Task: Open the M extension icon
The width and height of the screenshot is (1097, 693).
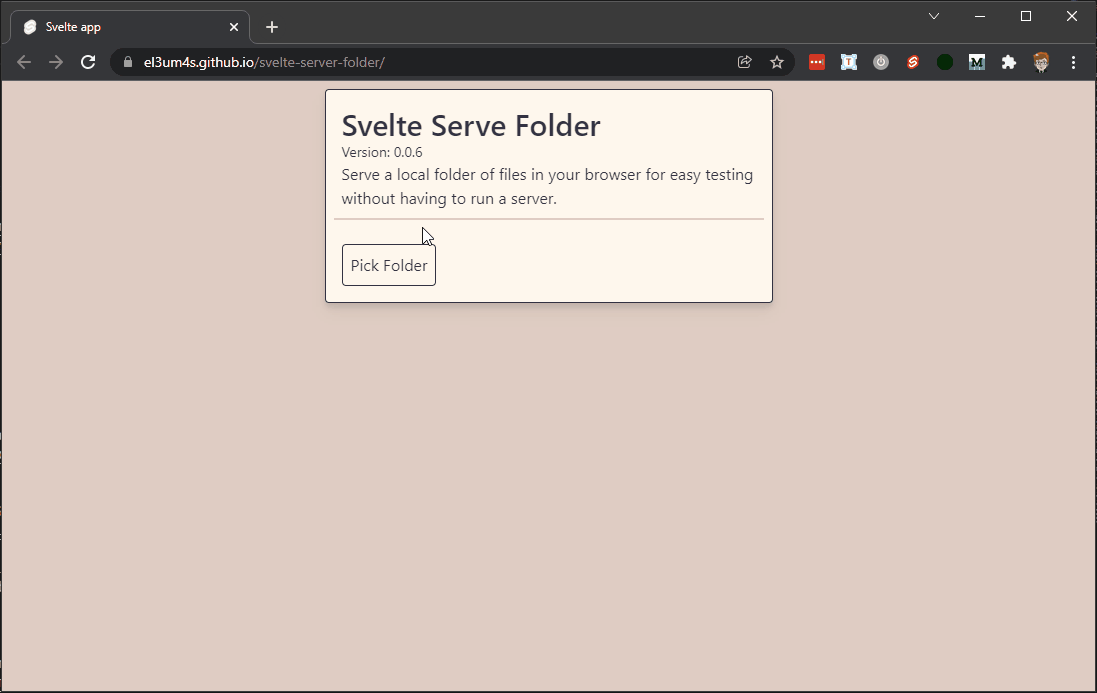Action: click(977, 62)
